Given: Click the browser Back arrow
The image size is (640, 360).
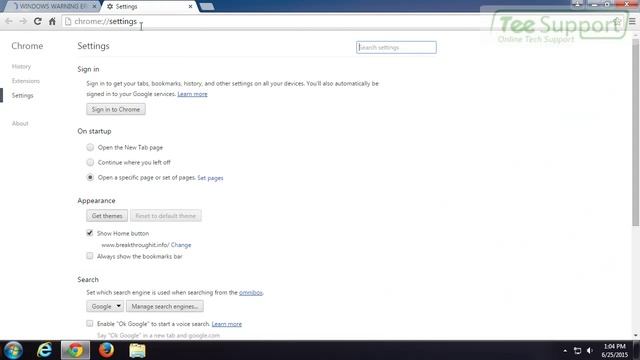Looking at the screenshot, I should point(9,21).
